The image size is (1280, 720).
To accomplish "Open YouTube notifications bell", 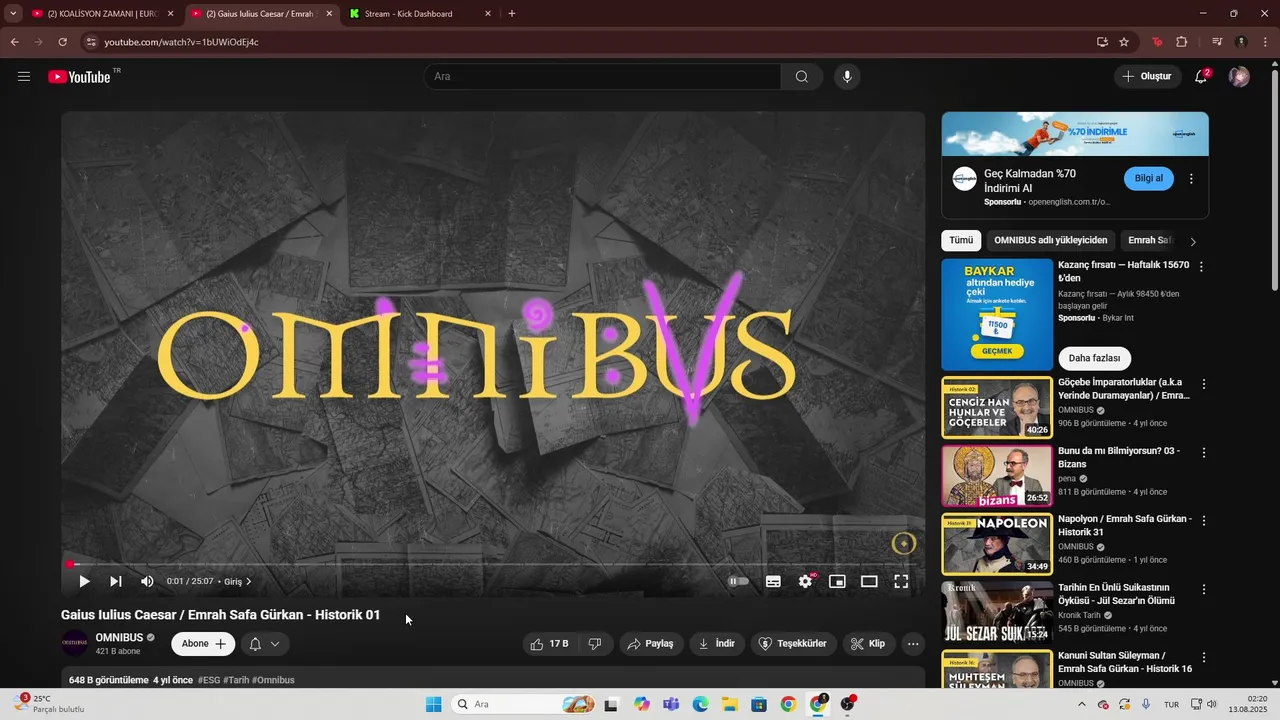I will (x=1201, y=76).
